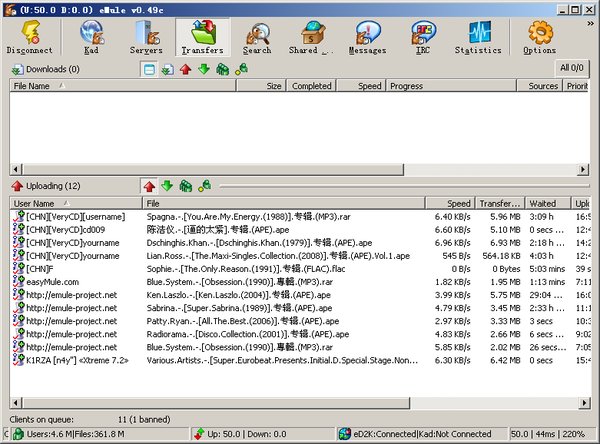Open the IRC chat view
This screenshot has height=444, width=600.
point(423,38)
